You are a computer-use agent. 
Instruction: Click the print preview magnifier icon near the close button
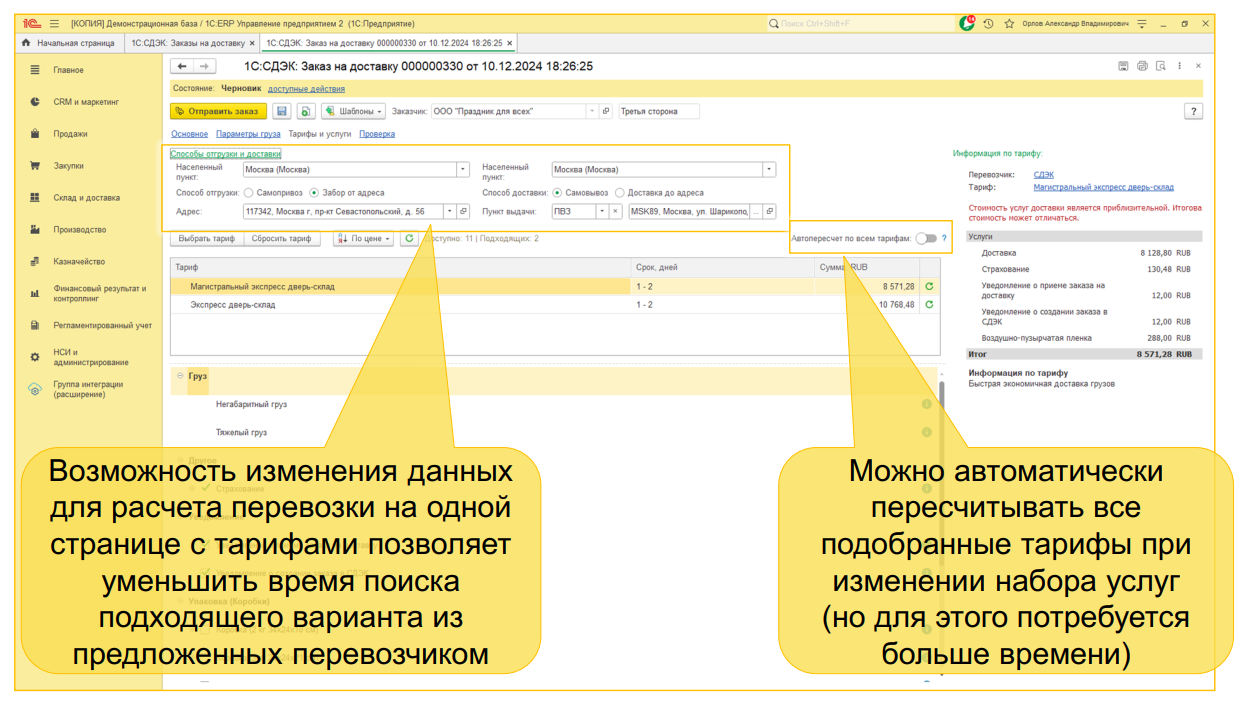1162,66
